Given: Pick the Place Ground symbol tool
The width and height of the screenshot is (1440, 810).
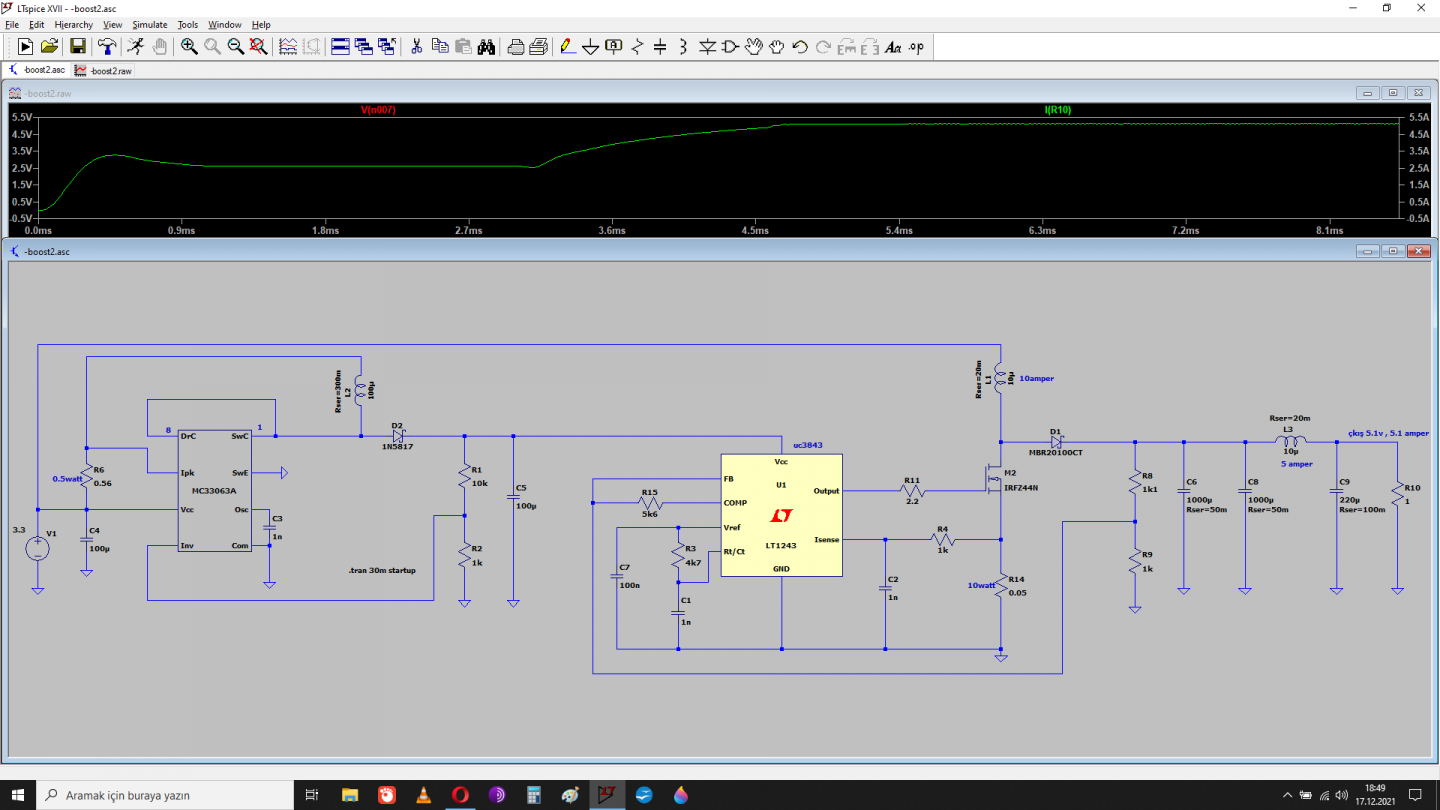Looking at the screenshot, I should pos(590,46).
